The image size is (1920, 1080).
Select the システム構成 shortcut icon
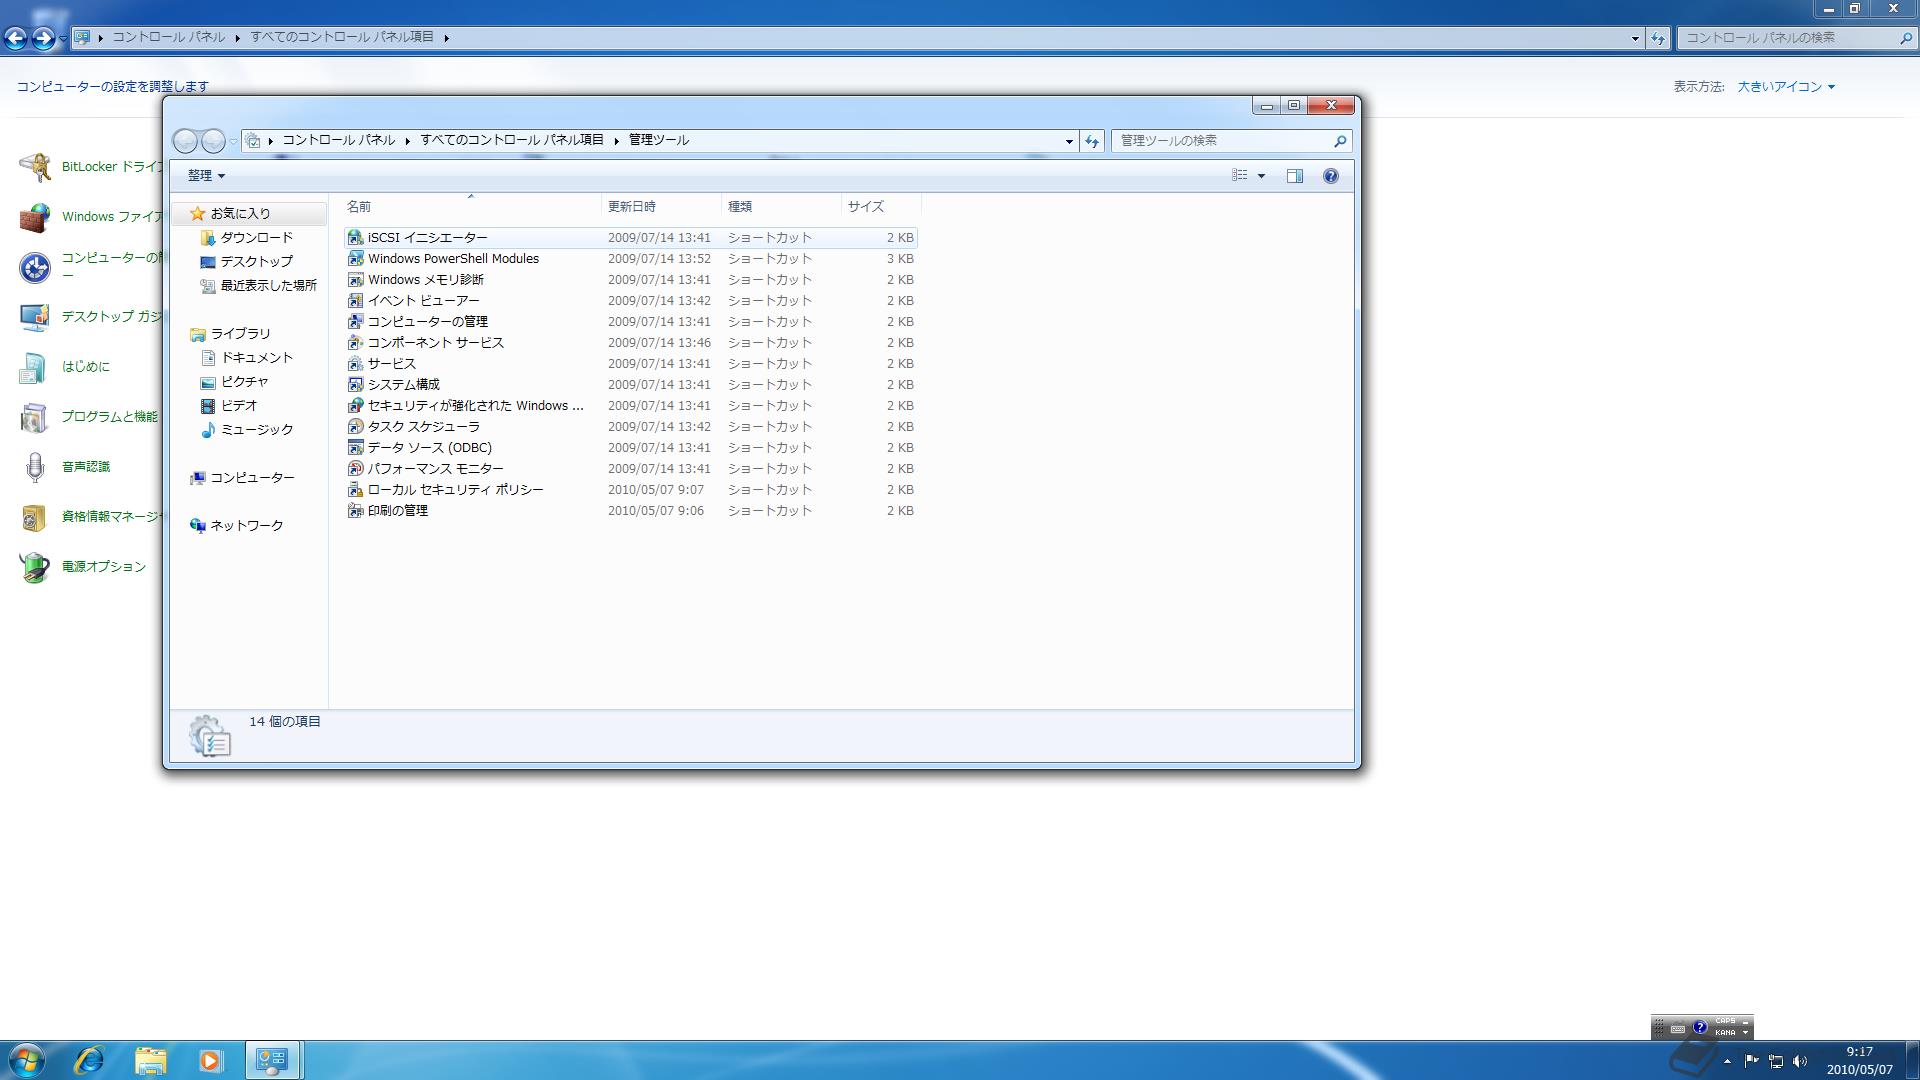[355, 385]
